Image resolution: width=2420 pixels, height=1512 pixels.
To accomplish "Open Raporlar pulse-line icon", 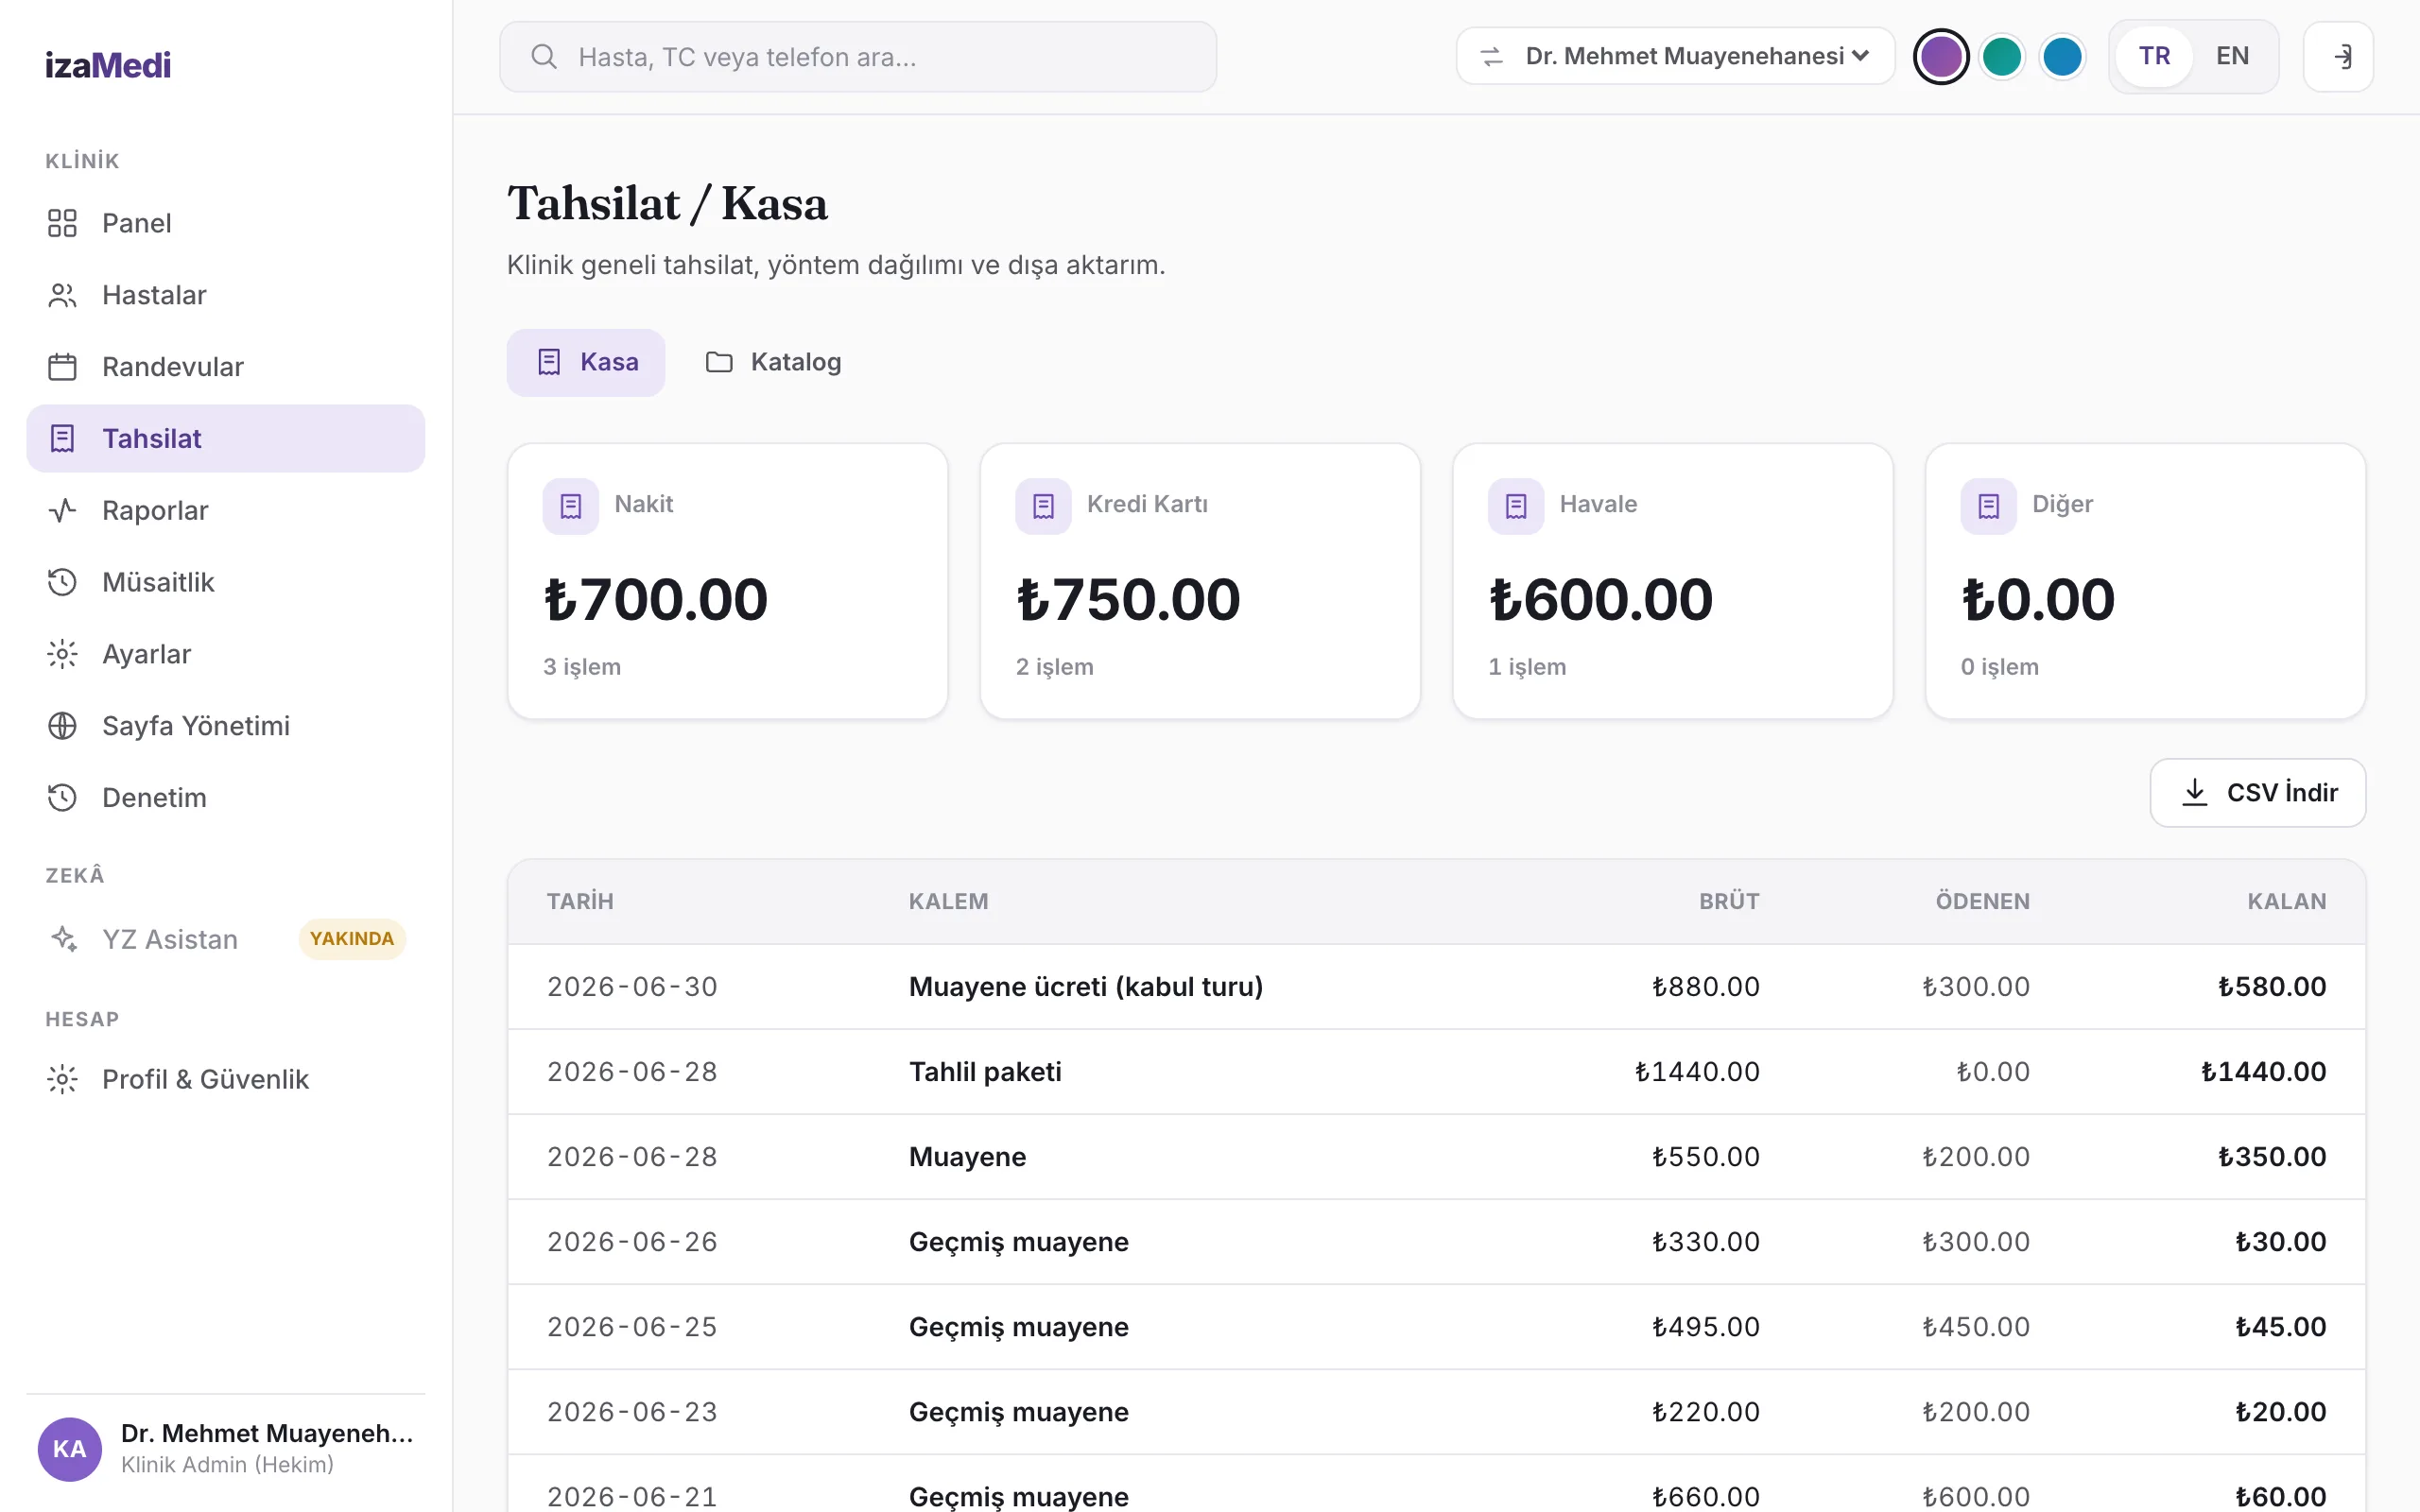I will point(62,511).
